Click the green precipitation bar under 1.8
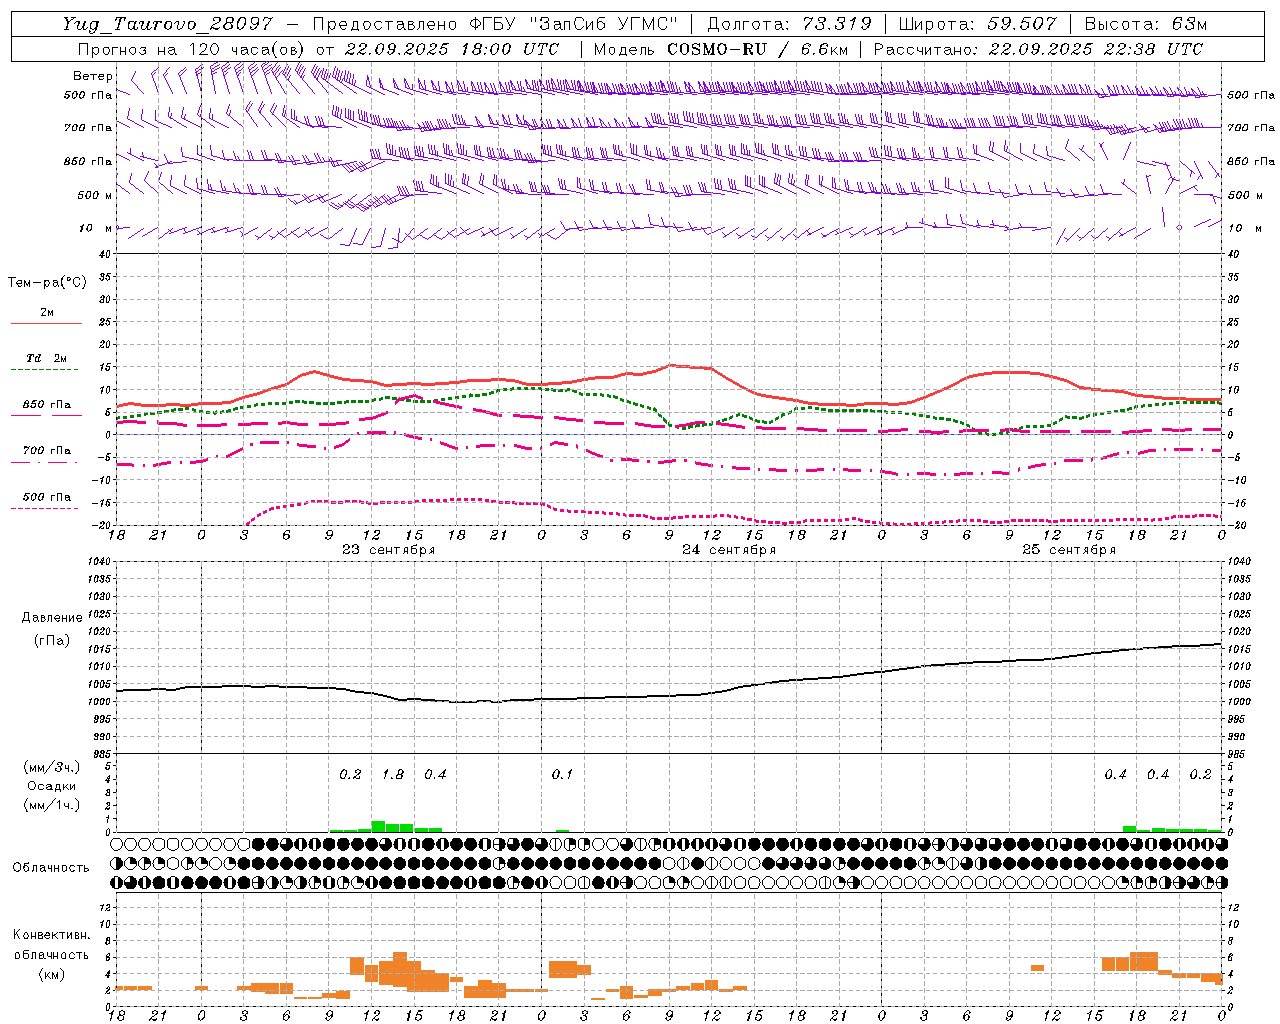This screenshot has height=1024, width=1280. pos(392,826)
